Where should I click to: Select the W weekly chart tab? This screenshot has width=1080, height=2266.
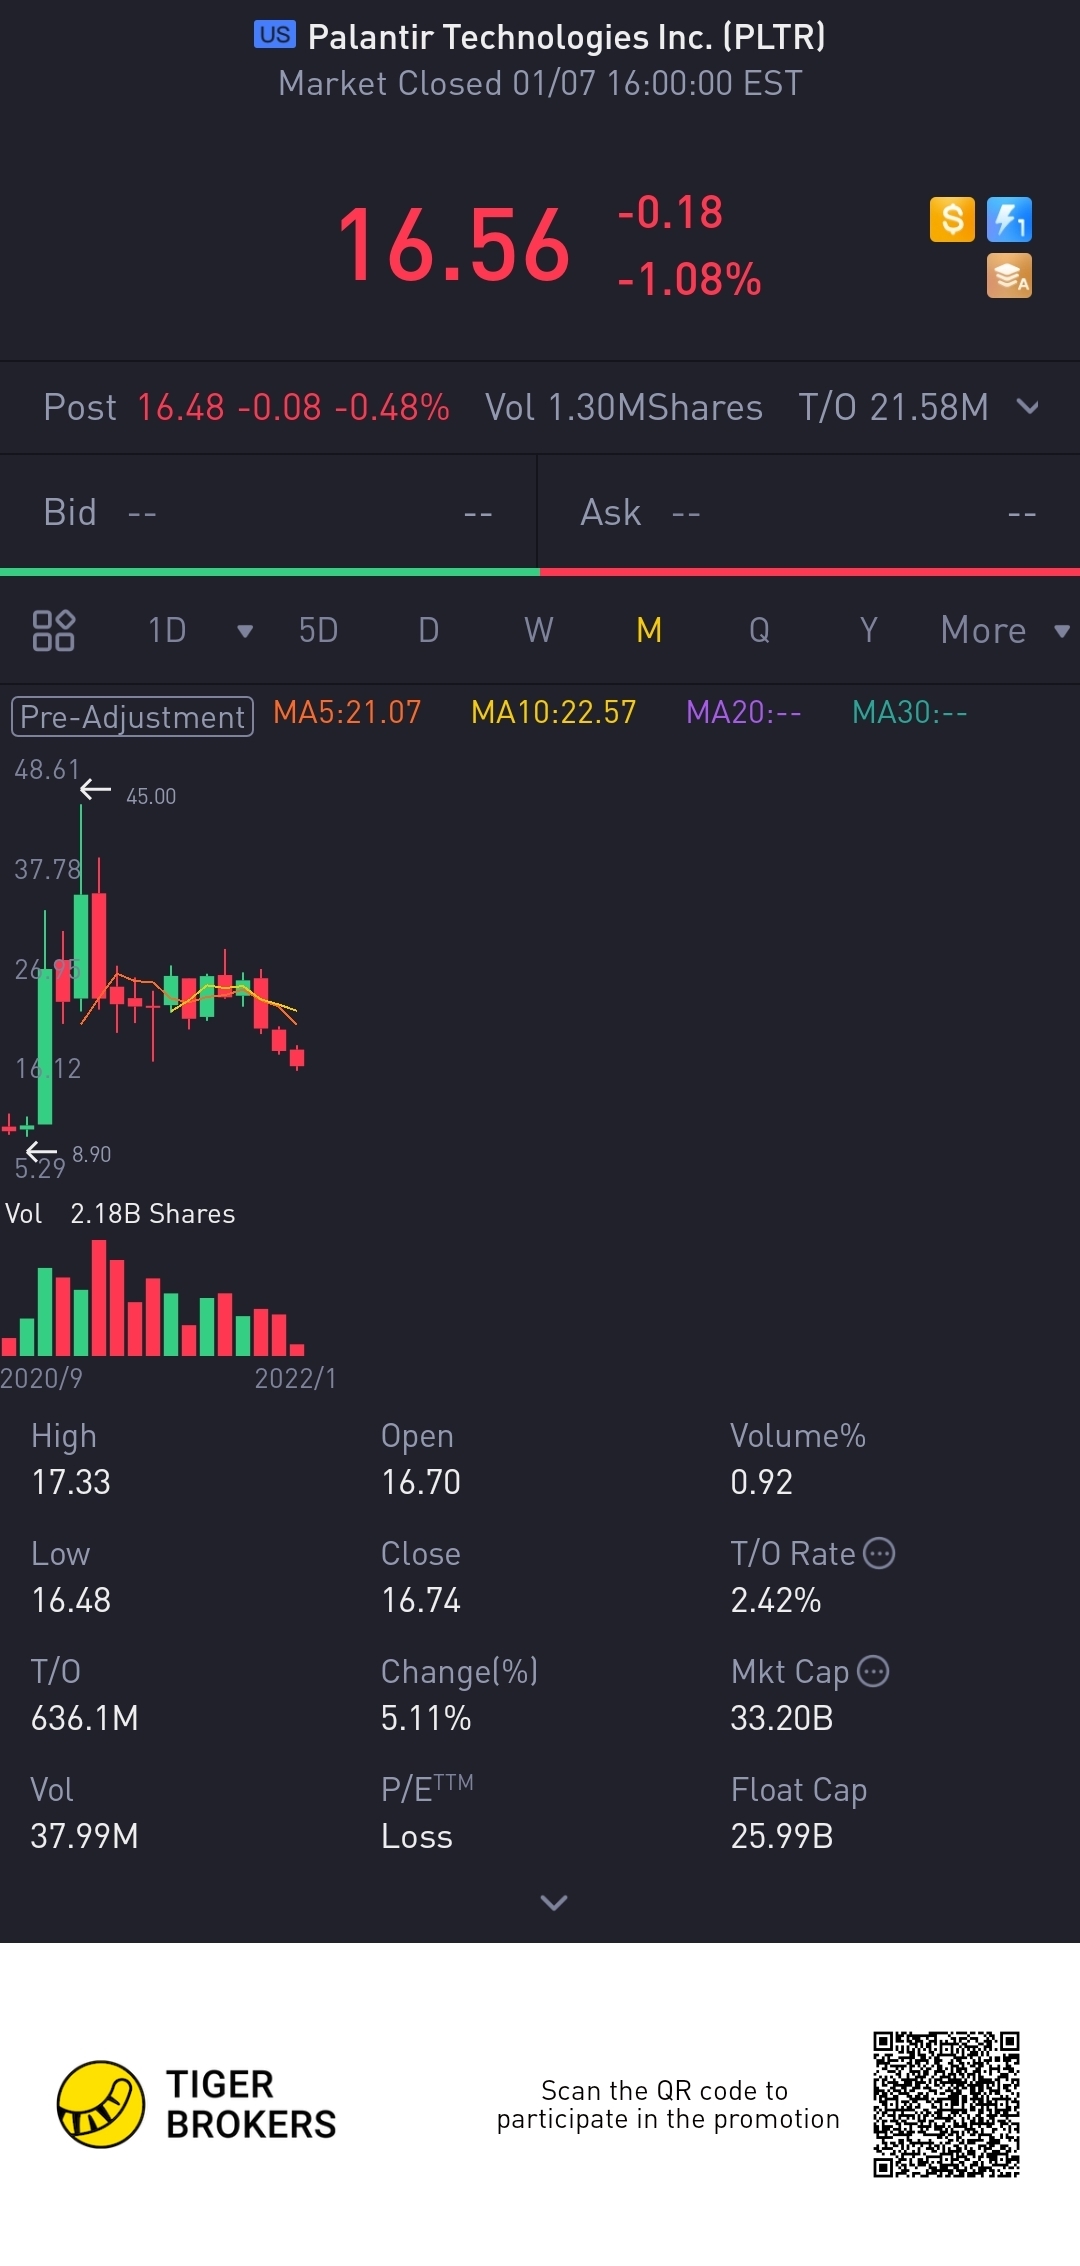[x=538, y=630]
